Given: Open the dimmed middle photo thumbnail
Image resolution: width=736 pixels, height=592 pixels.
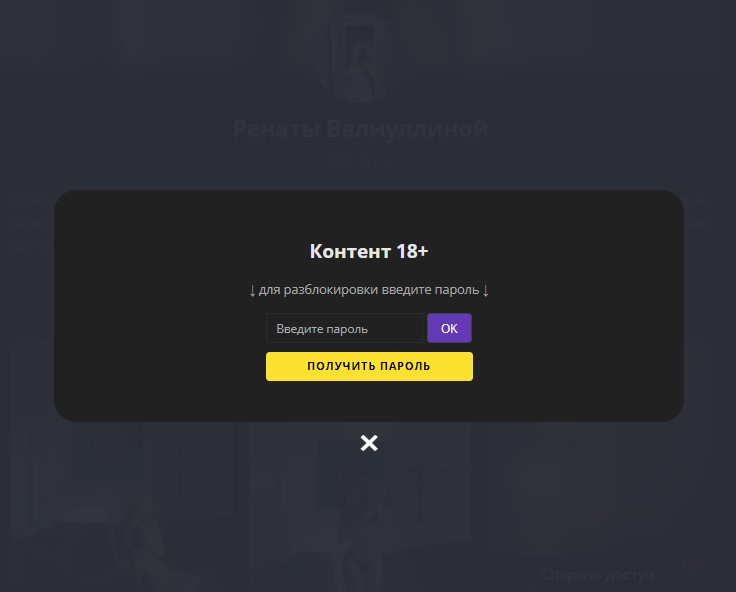Looking at the screenshot, I should (x=360, y=507).
